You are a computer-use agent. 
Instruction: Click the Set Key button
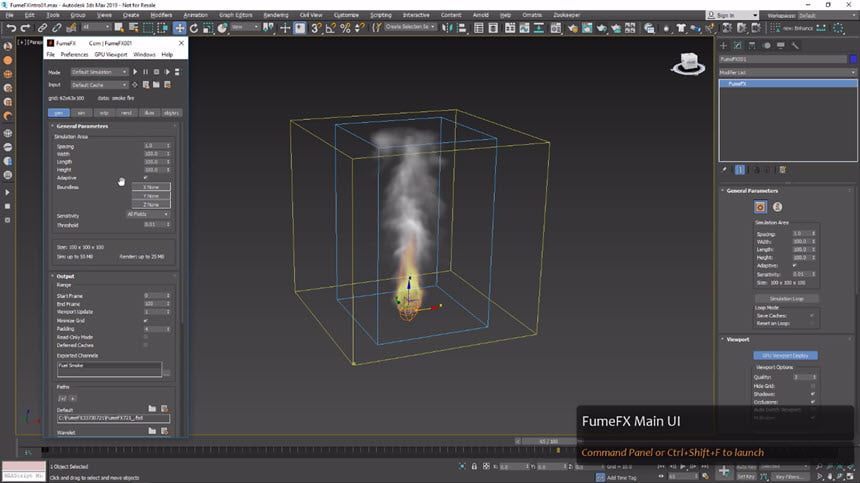point(745,476)
